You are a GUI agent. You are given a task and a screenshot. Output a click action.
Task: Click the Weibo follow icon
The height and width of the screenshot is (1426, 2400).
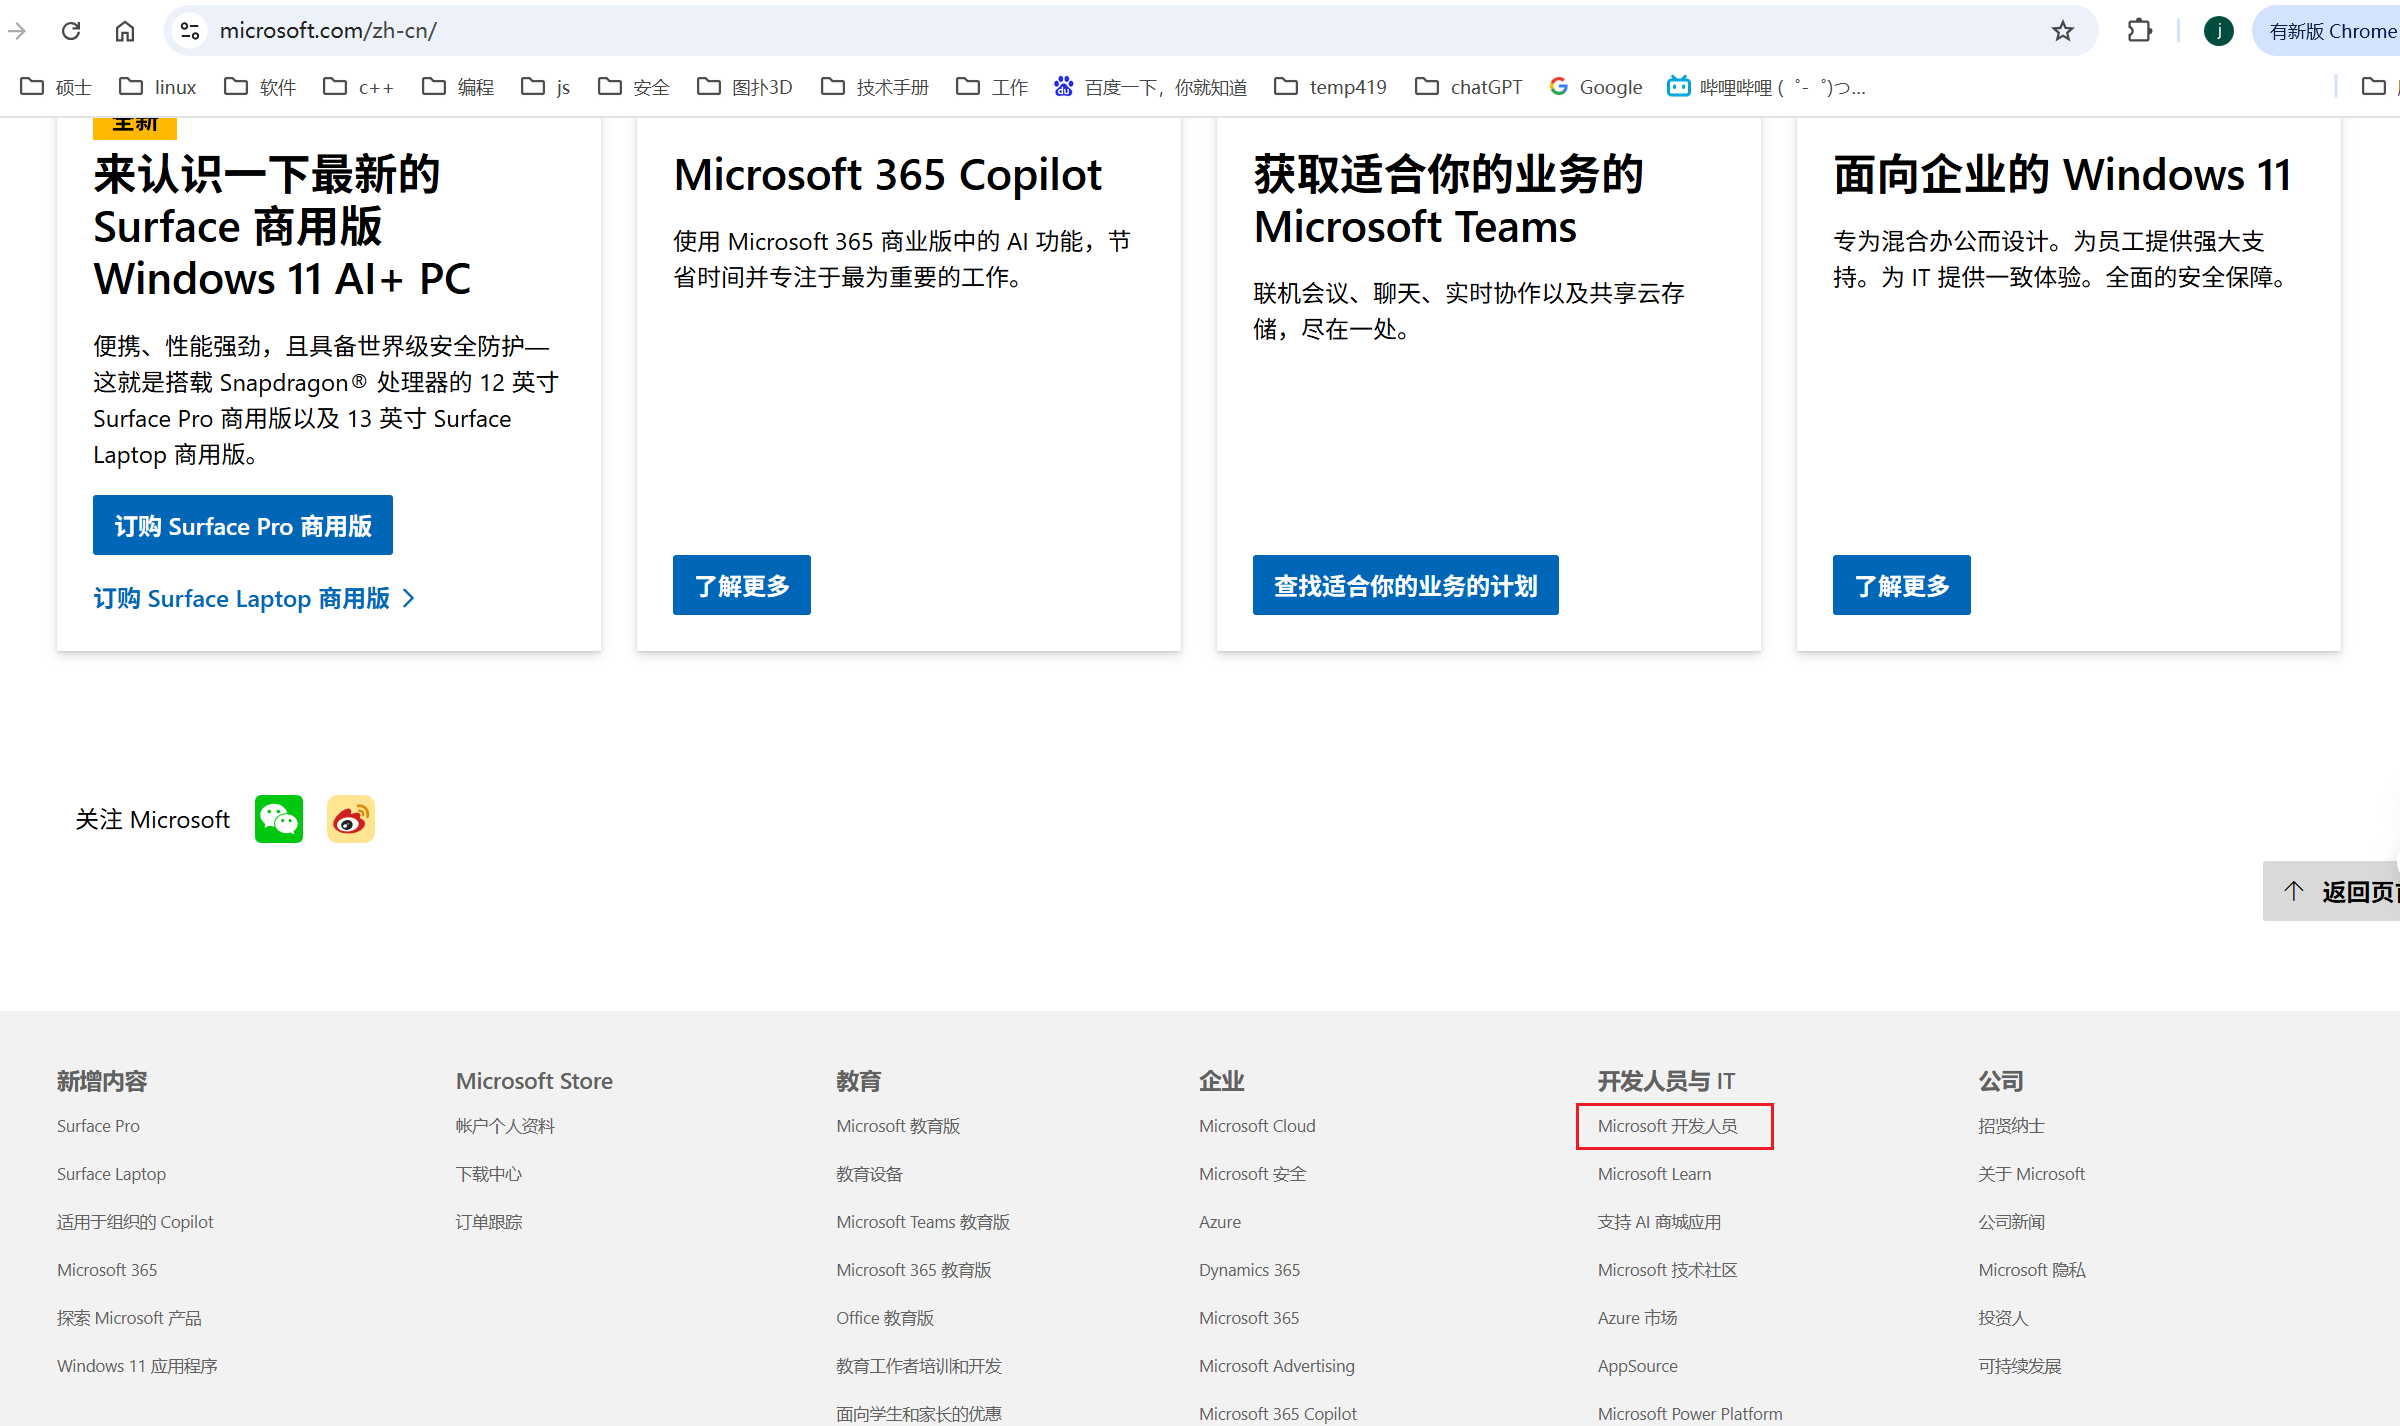pos(350,819)
